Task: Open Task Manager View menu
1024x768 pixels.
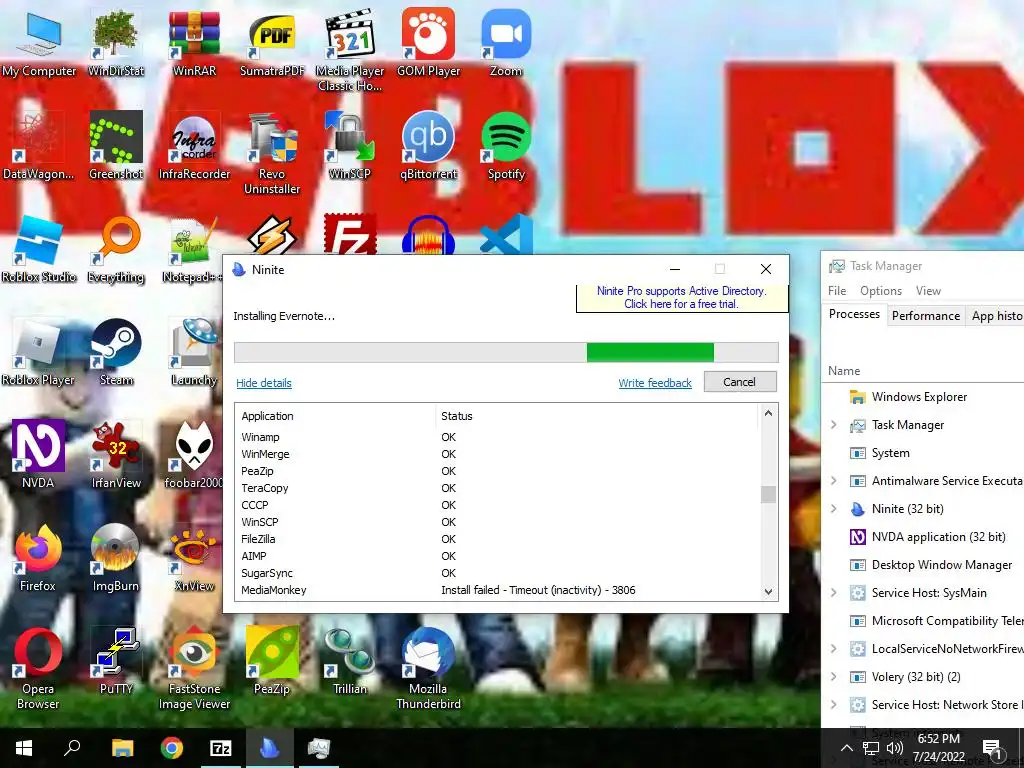Action: click(928, 291)
